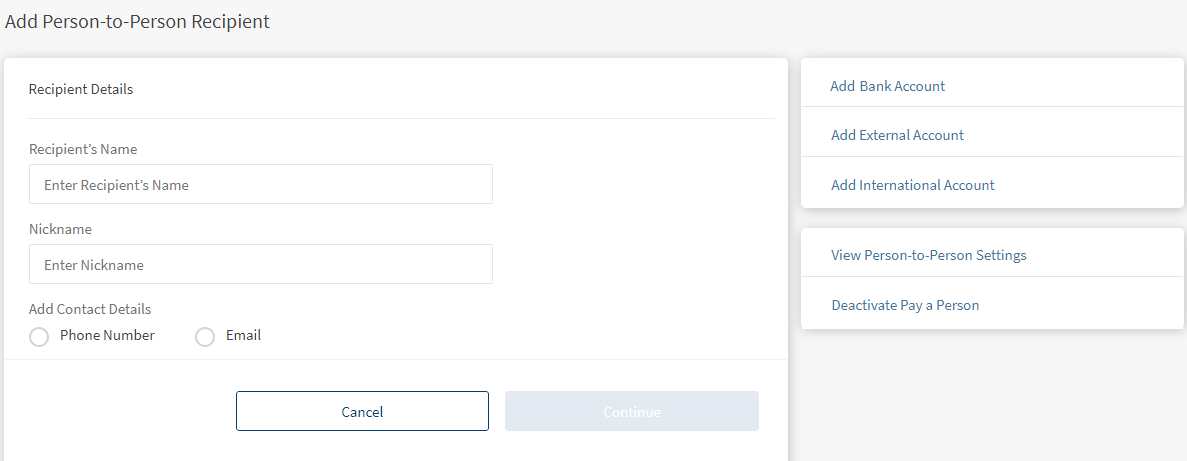Click the greyed-out Continue button
This screenshot has width=1187, height=461.
pos(631,411)
